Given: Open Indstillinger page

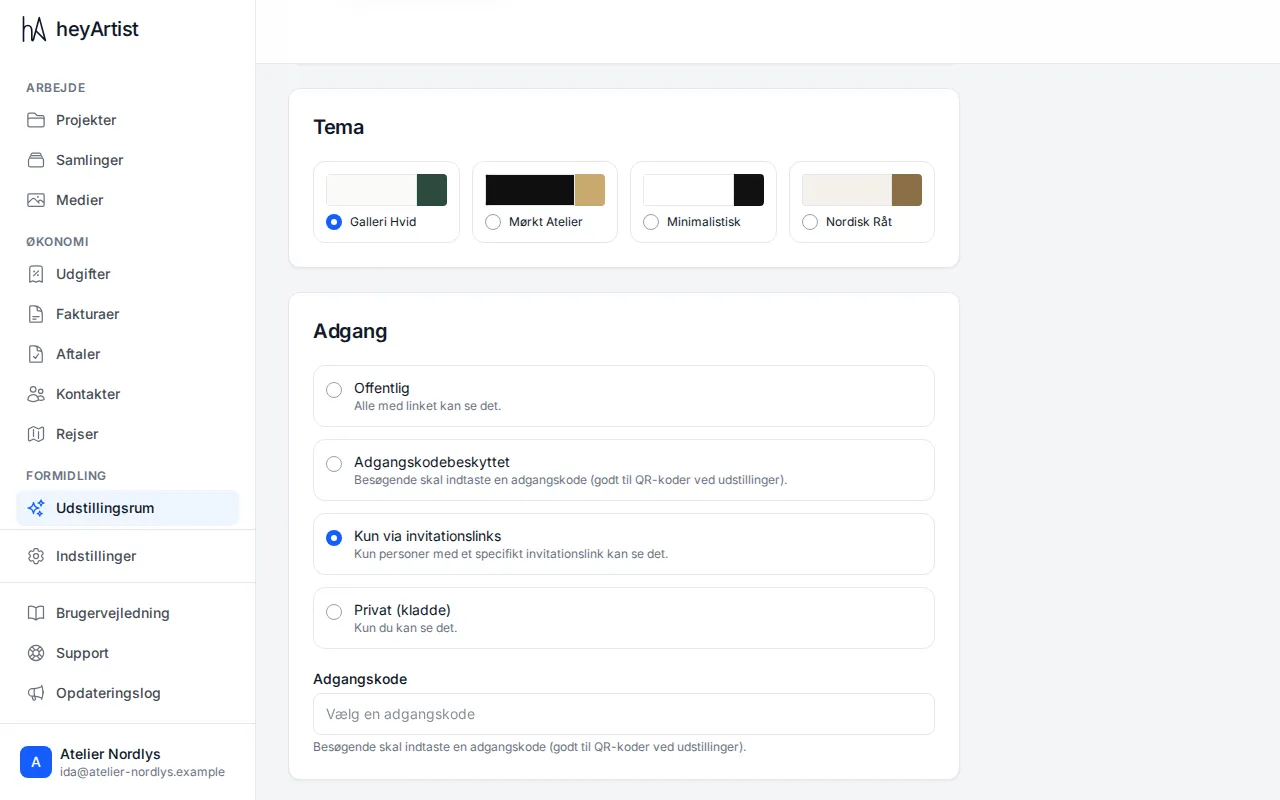Looking at the screenshot, I should pyautogui.click(x=128, y=556).
